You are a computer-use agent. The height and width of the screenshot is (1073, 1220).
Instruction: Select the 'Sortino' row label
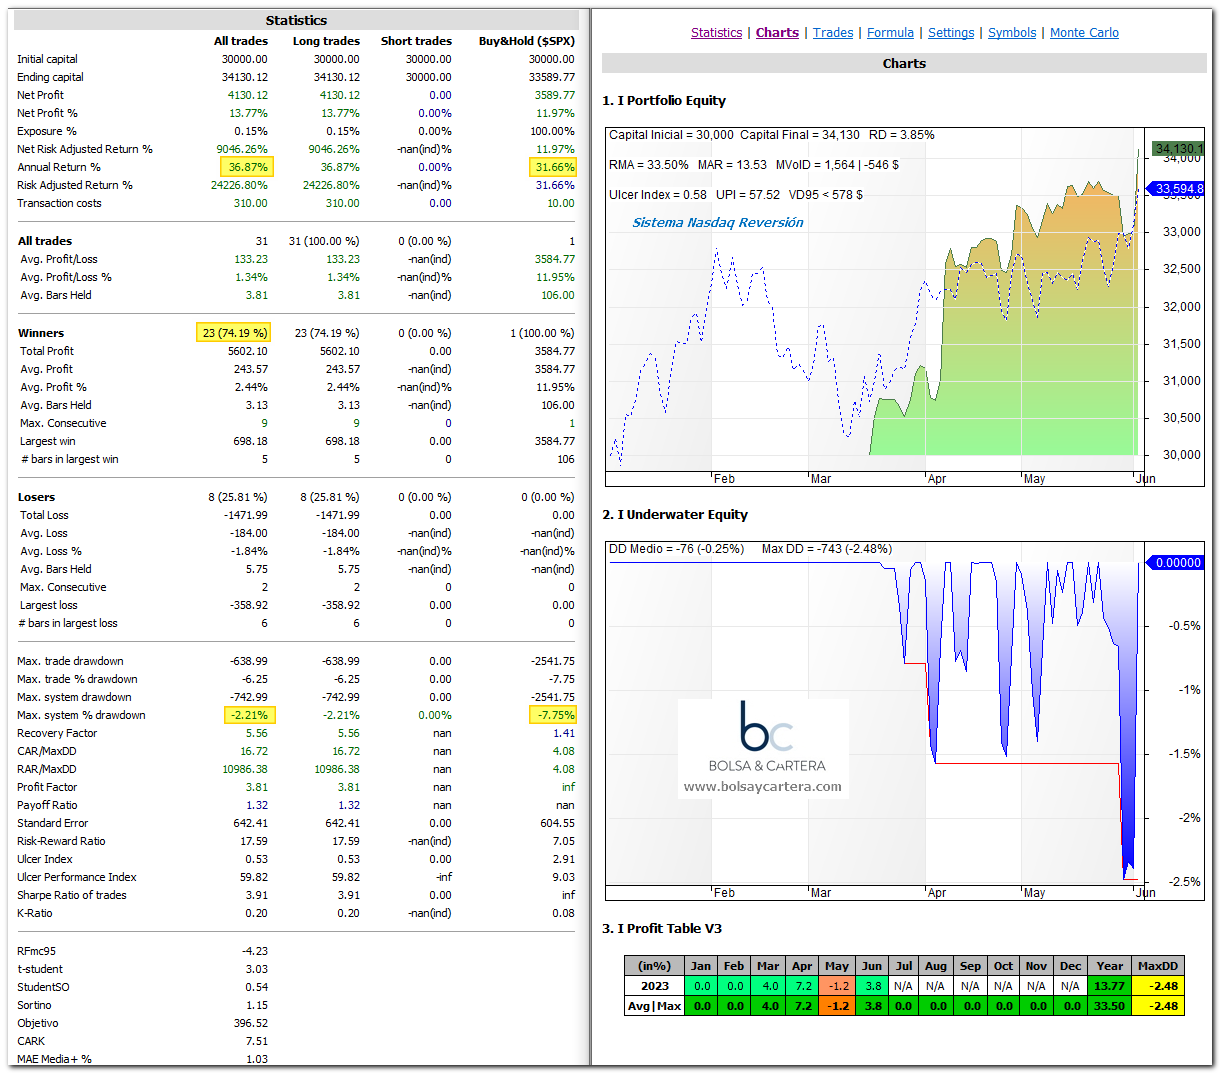[x=34, y=1005]
